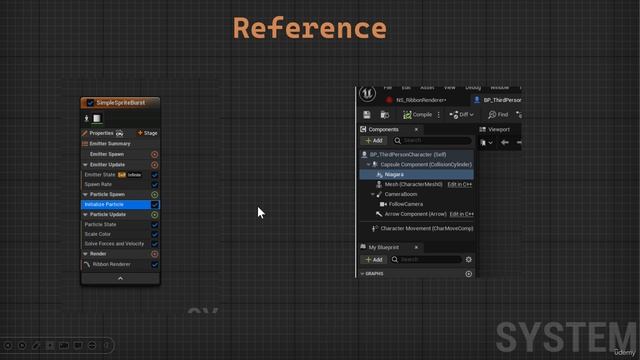The height and width of the screenshot is (360, 640).
Task: Click Browse to asset icon
Action: pyautogui.click(x=384, y=115)
